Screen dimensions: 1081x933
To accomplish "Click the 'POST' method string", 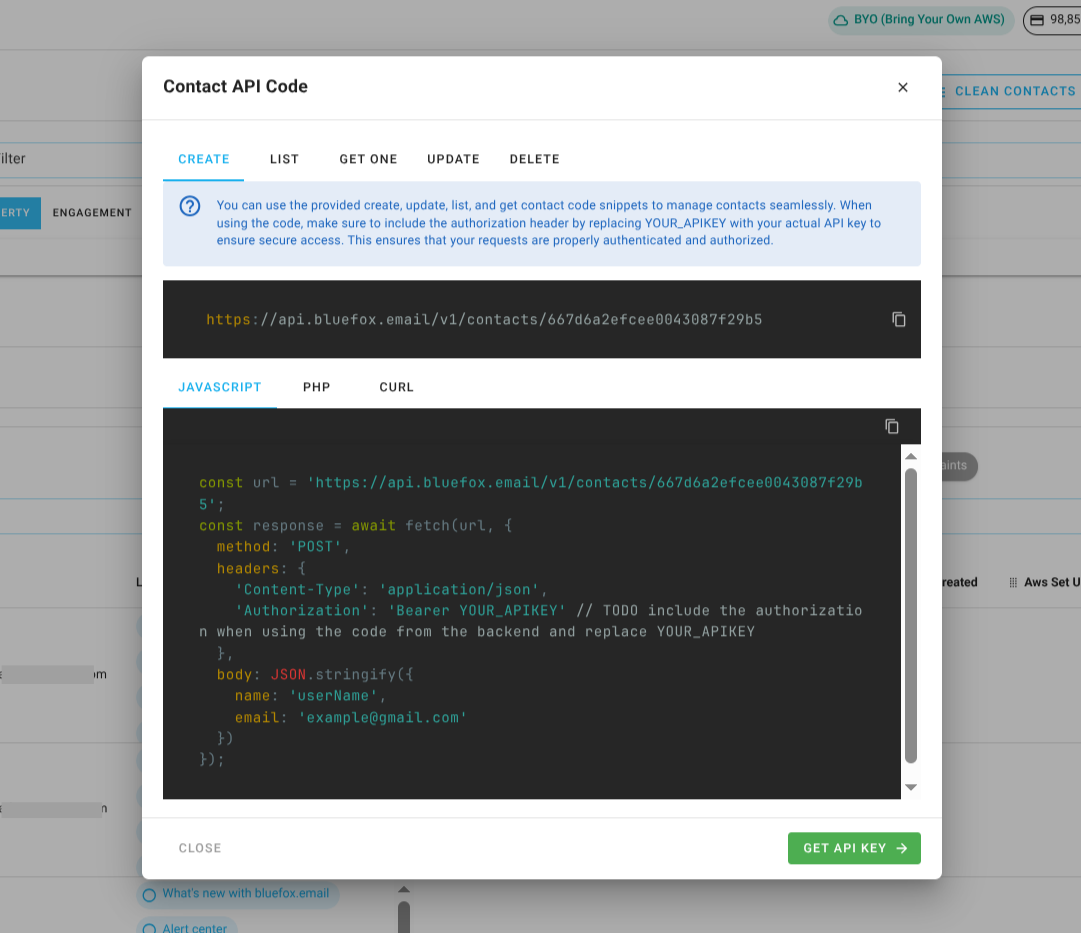I will (x=315, y=547).
